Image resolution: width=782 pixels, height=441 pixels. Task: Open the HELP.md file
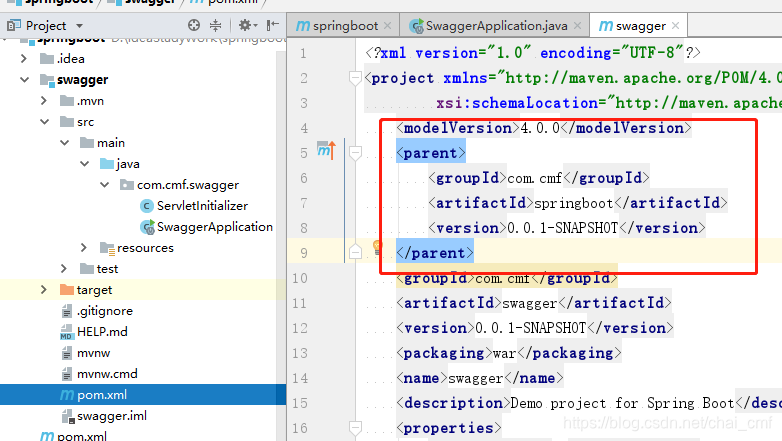click(x=94, y=332)
